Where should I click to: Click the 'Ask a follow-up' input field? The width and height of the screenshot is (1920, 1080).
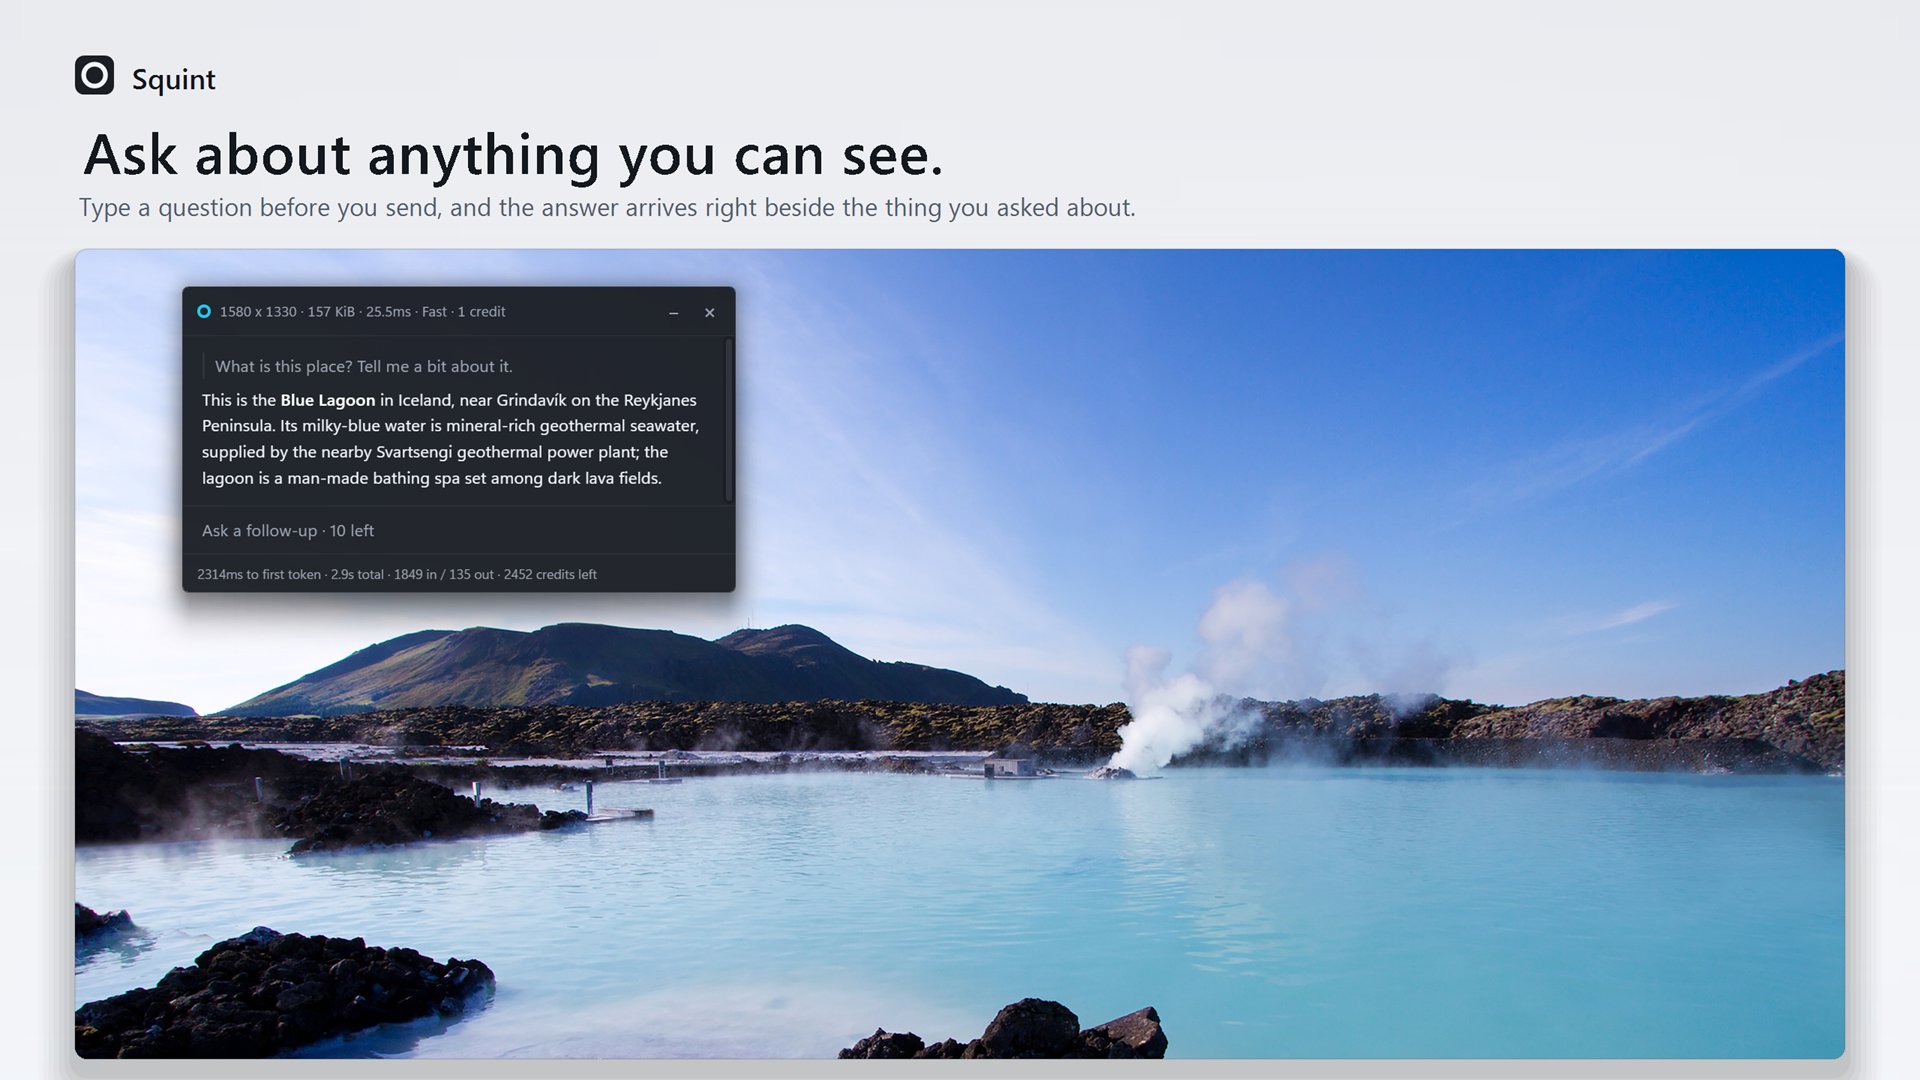point(459,531)
